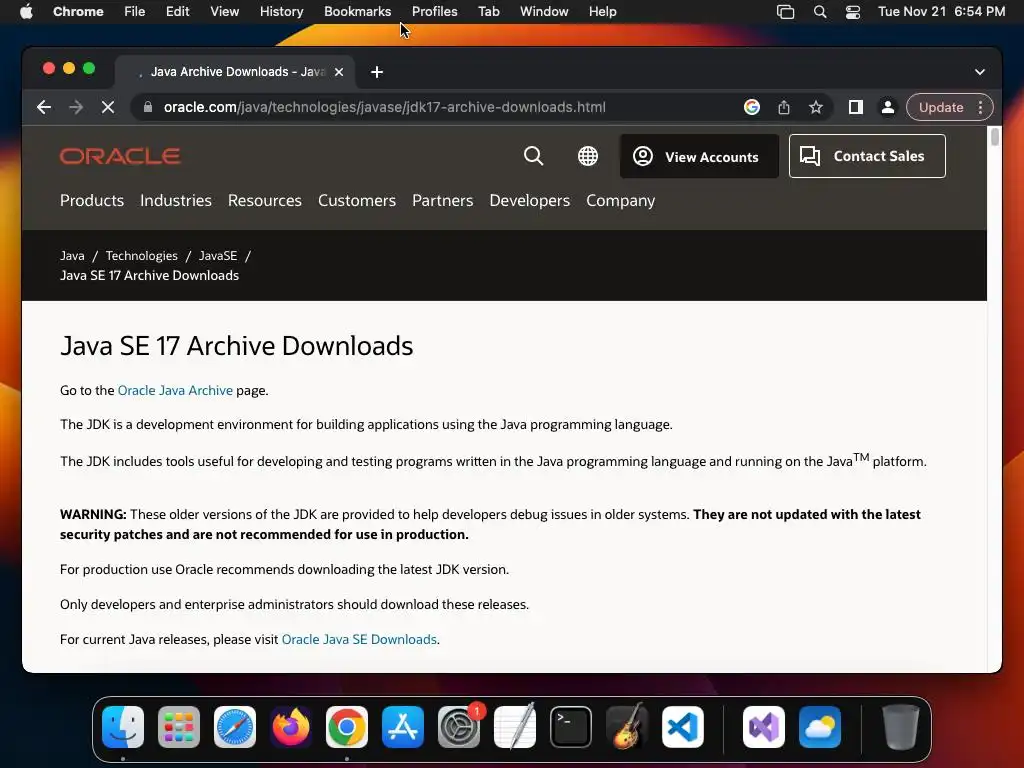
Task: Toggle the Chrome side panel icon
Action: tap(856, 107)
